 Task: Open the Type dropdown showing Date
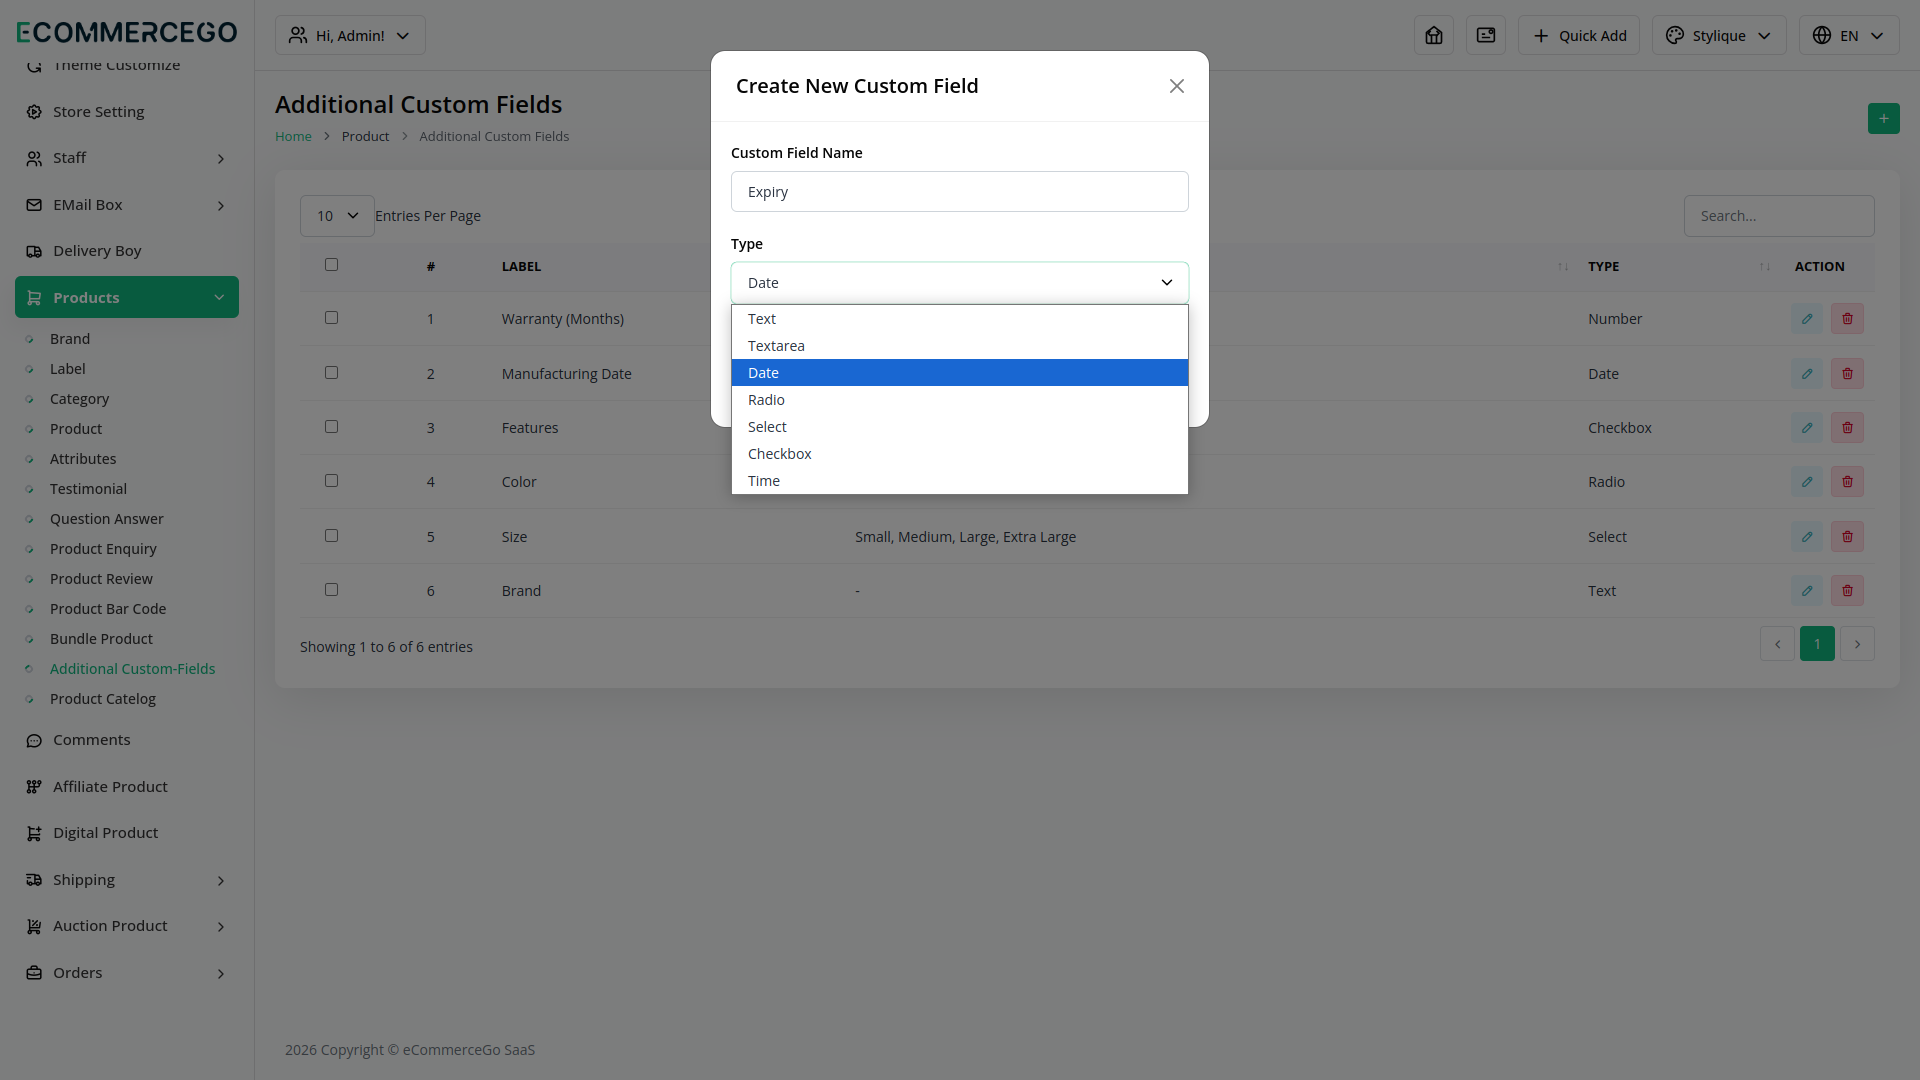point(960,283)
